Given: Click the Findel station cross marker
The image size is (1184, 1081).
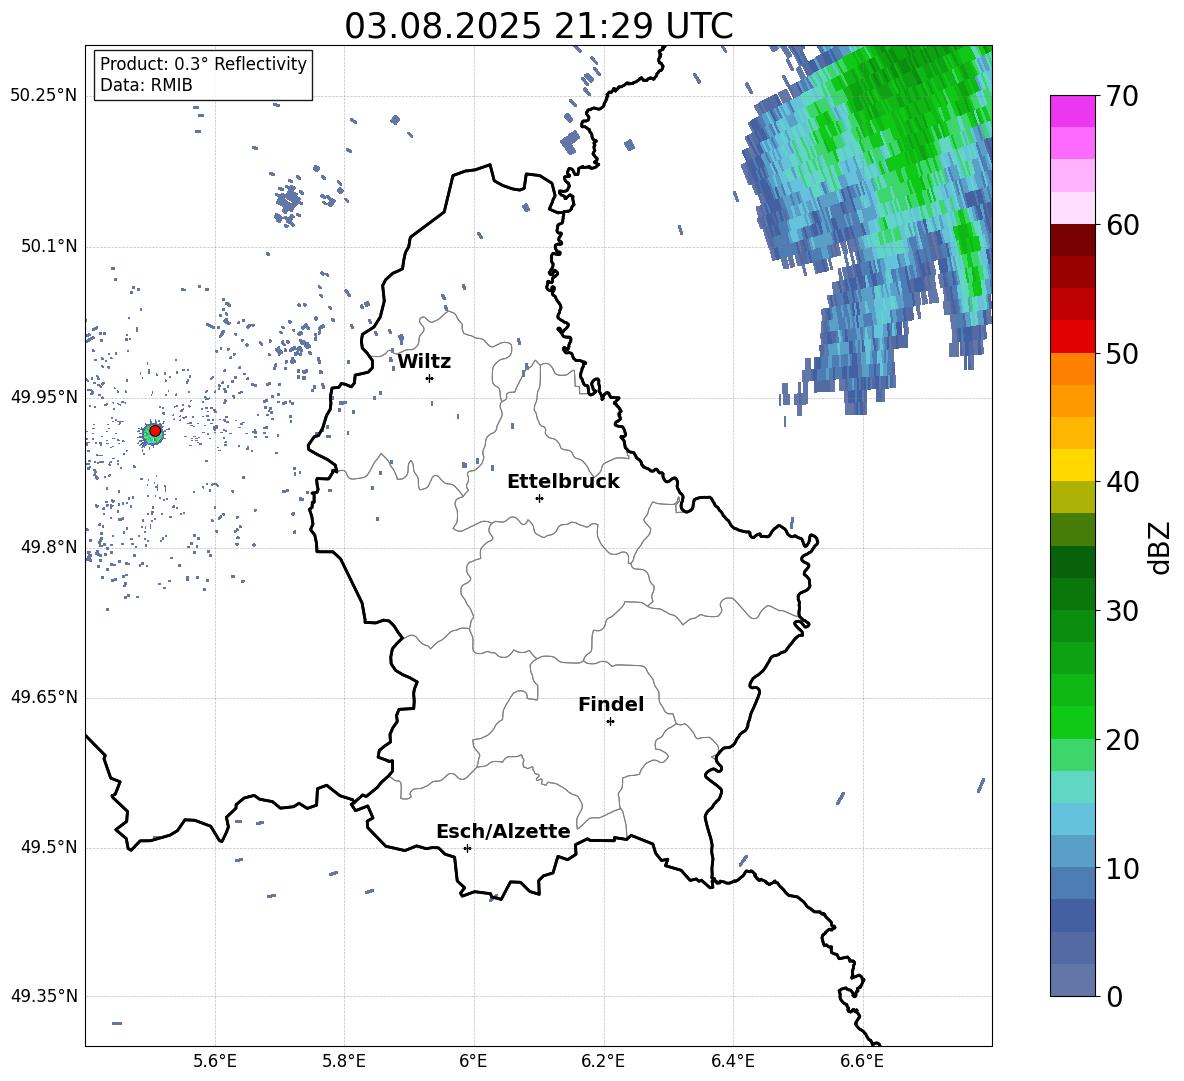Looking at the screenshot, I should coord(610,722).
